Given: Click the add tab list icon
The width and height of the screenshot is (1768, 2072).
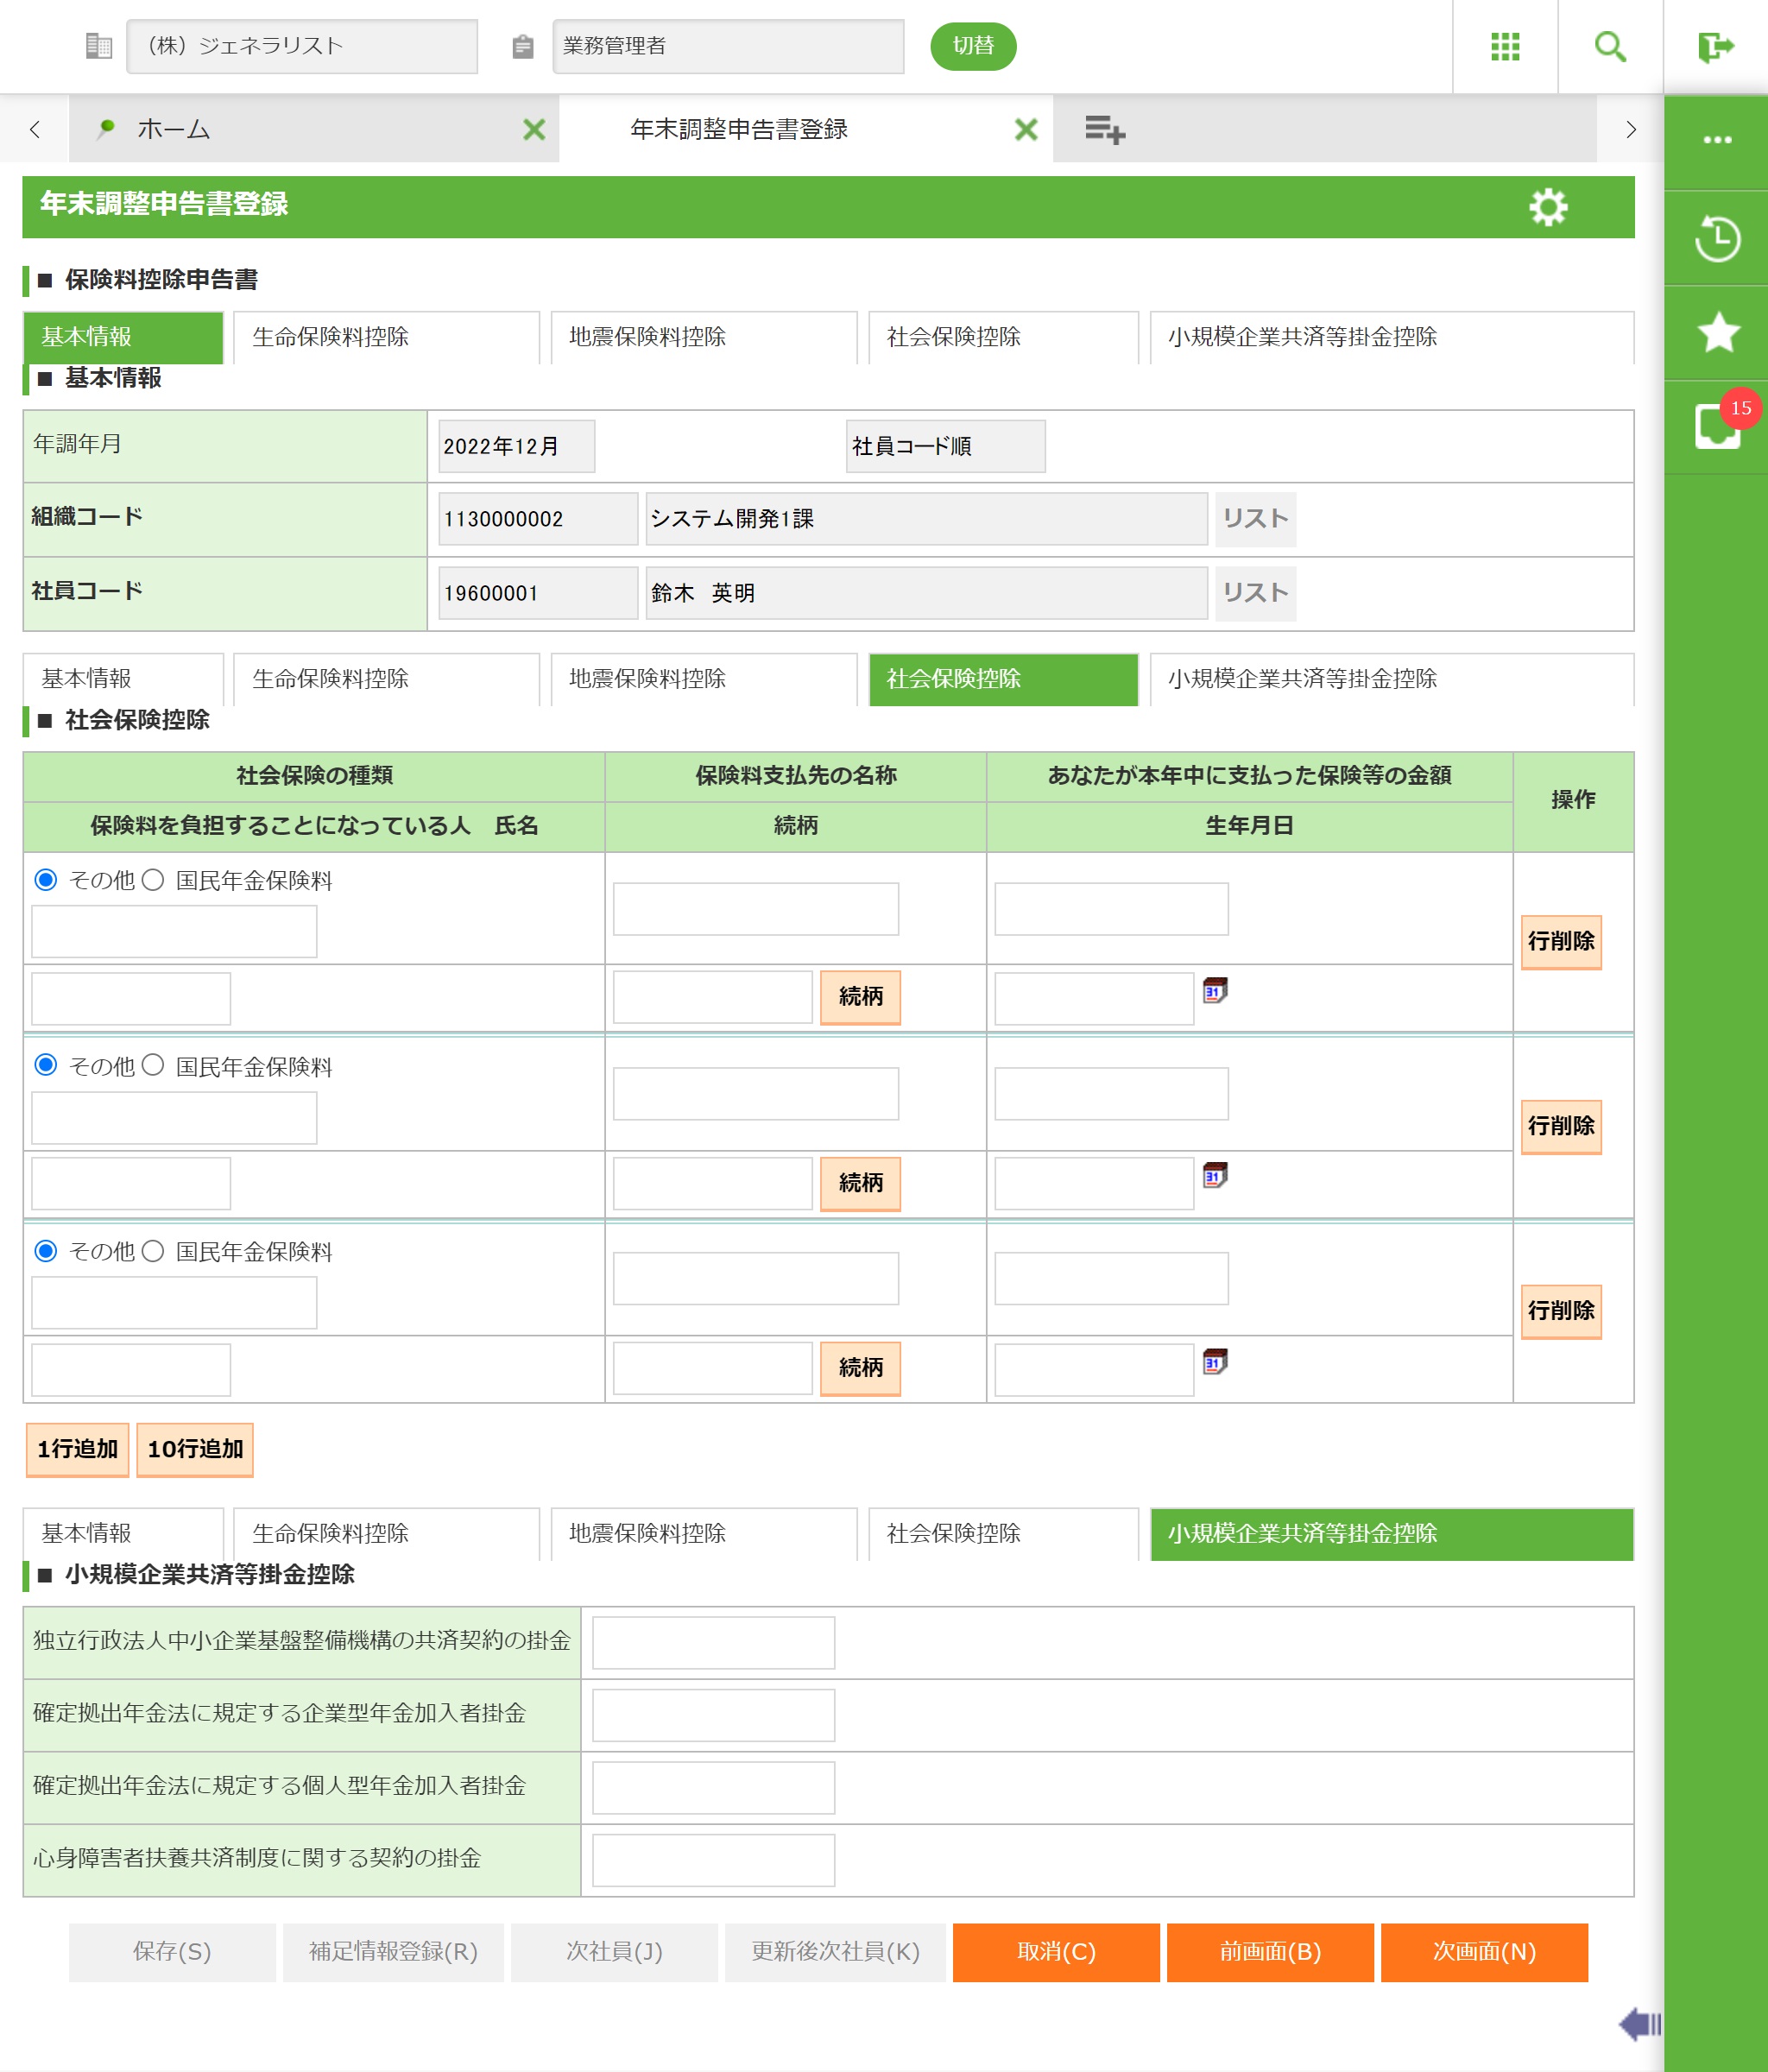Looking at the screenshot, I should 1104,129.
